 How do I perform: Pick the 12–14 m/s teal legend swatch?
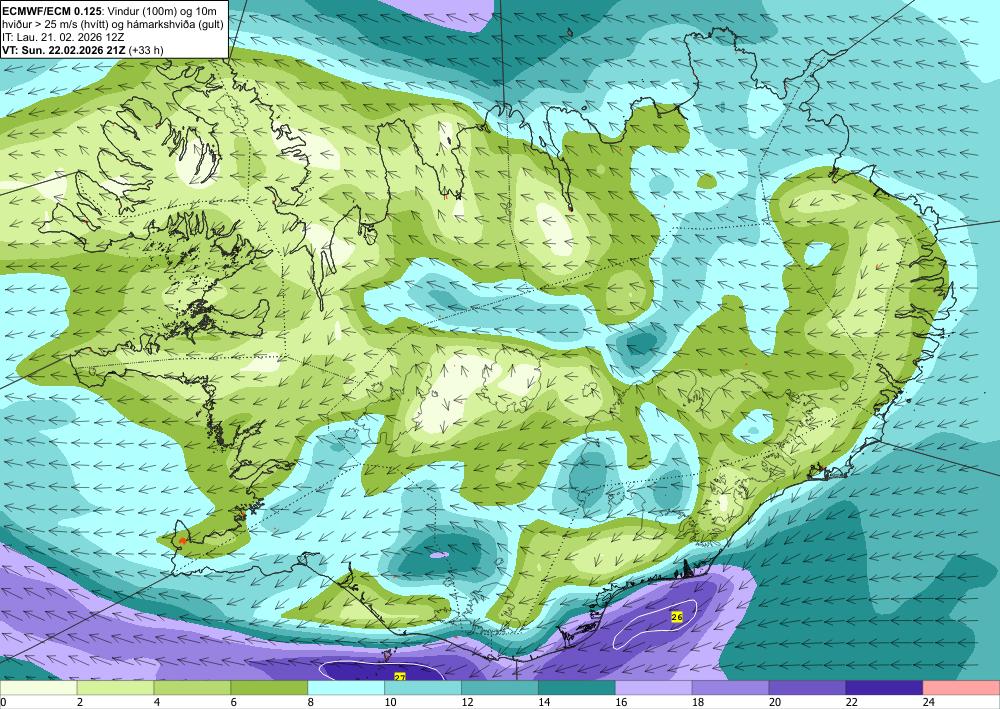pos(500,688)
